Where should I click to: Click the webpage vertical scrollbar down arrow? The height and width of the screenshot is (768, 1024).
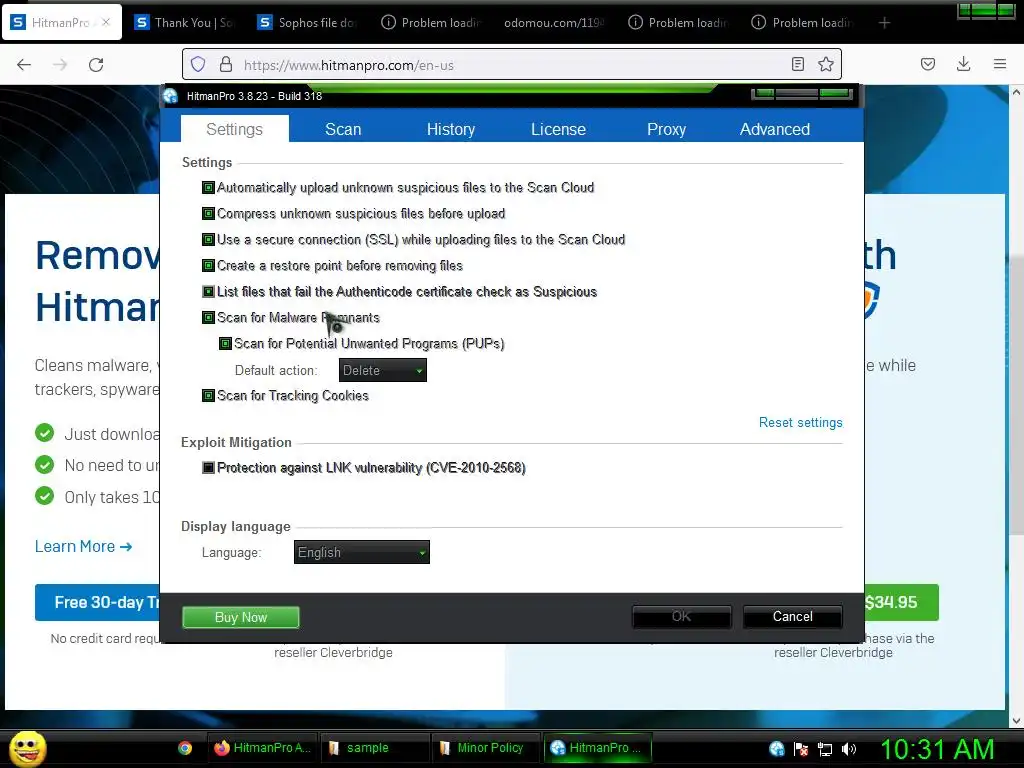[1016, 721]
